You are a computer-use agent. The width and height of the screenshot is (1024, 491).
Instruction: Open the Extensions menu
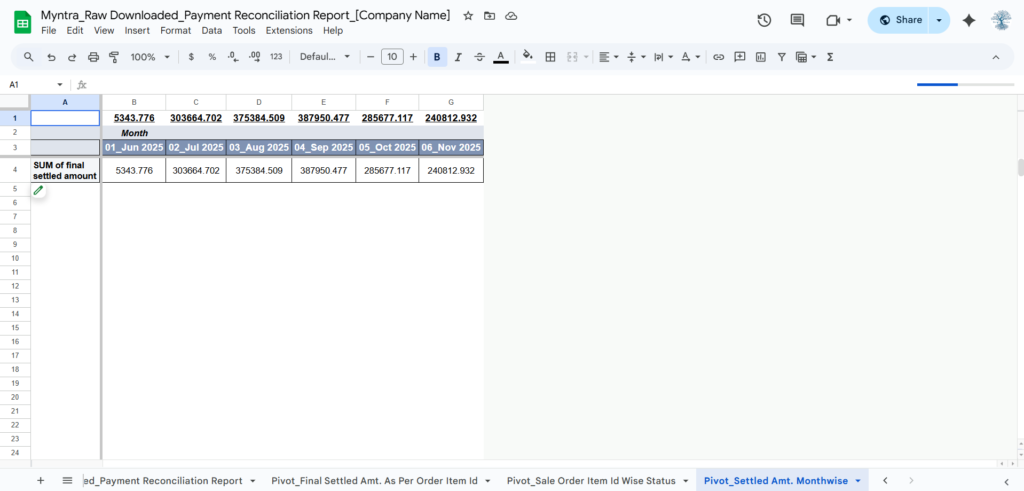coord(289,31)
